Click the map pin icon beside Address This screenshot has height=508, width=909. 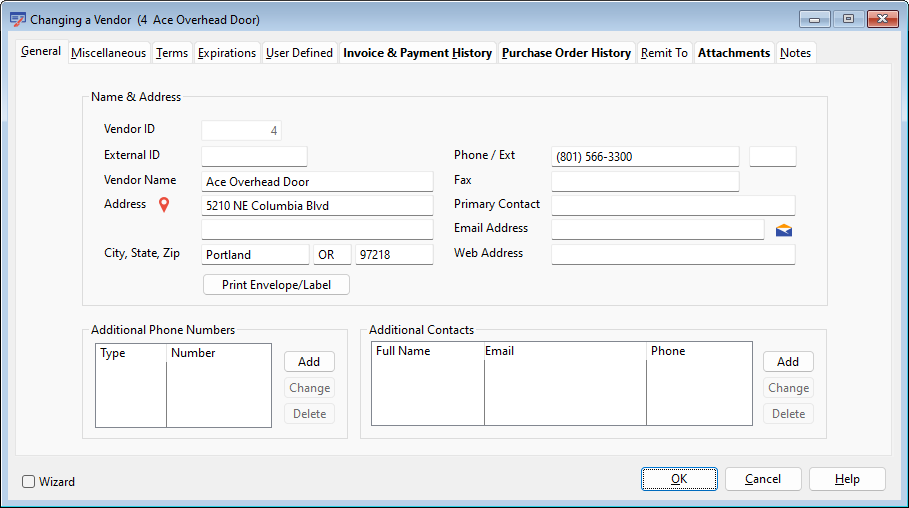[x=165, y=205]
